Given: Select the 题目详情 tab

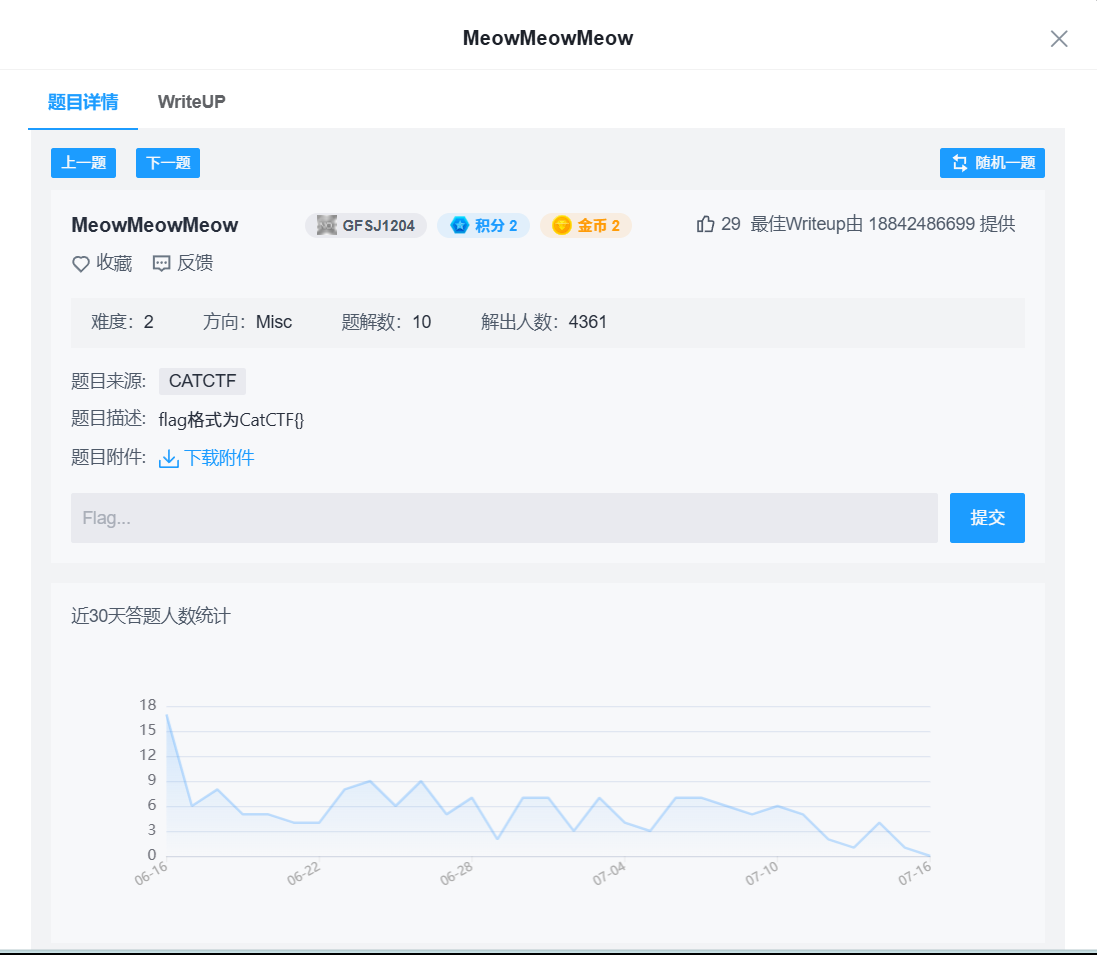Looking at the screenshot, I should [81, 101].
